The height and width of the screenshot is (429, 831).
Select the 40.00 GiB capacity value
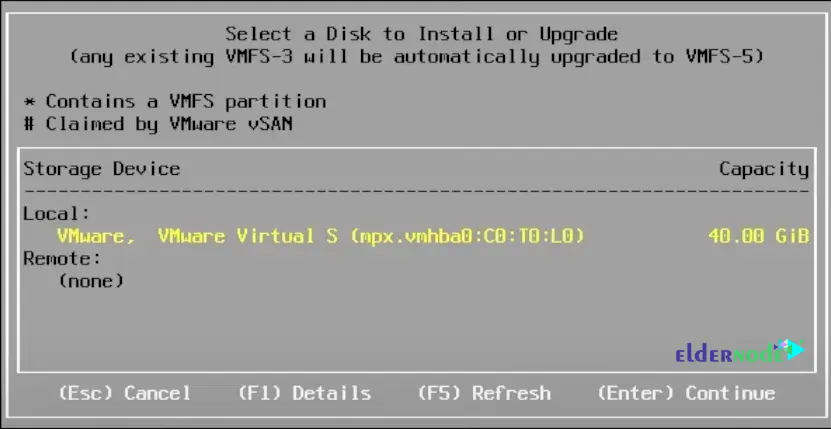758,236
